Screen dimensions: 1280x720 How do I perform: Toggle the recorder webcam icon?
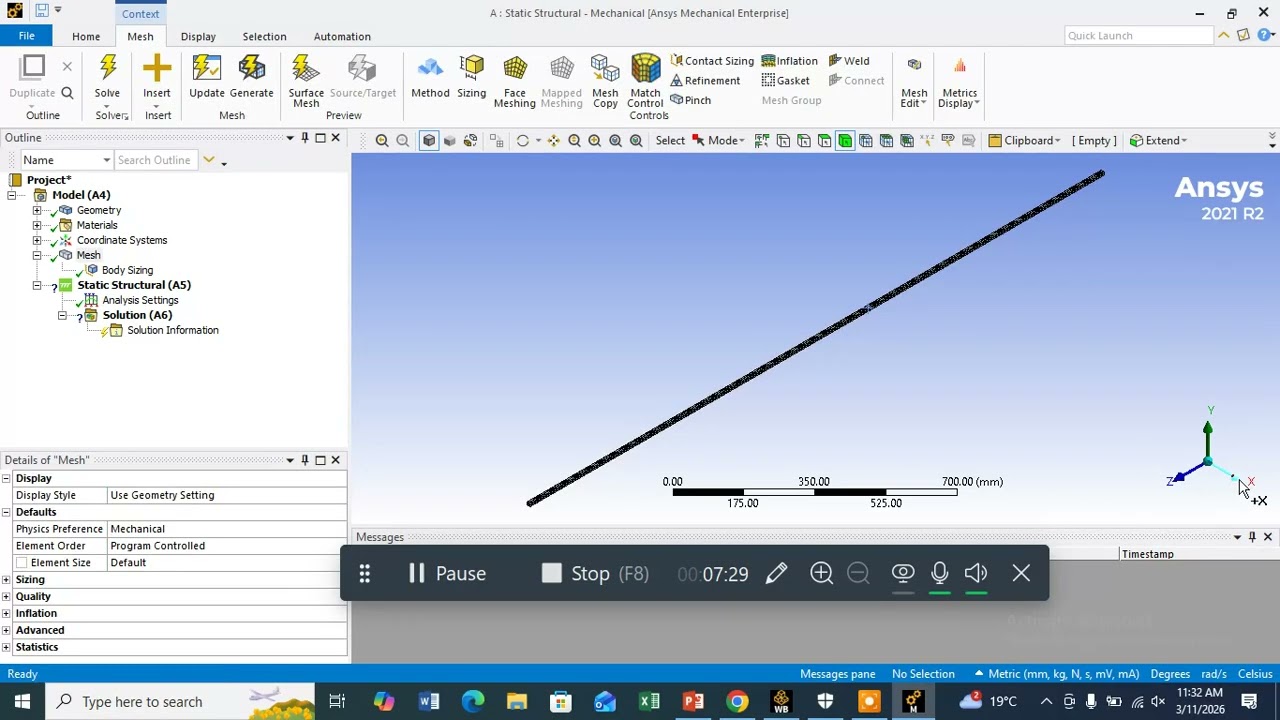tap(903, 573)
